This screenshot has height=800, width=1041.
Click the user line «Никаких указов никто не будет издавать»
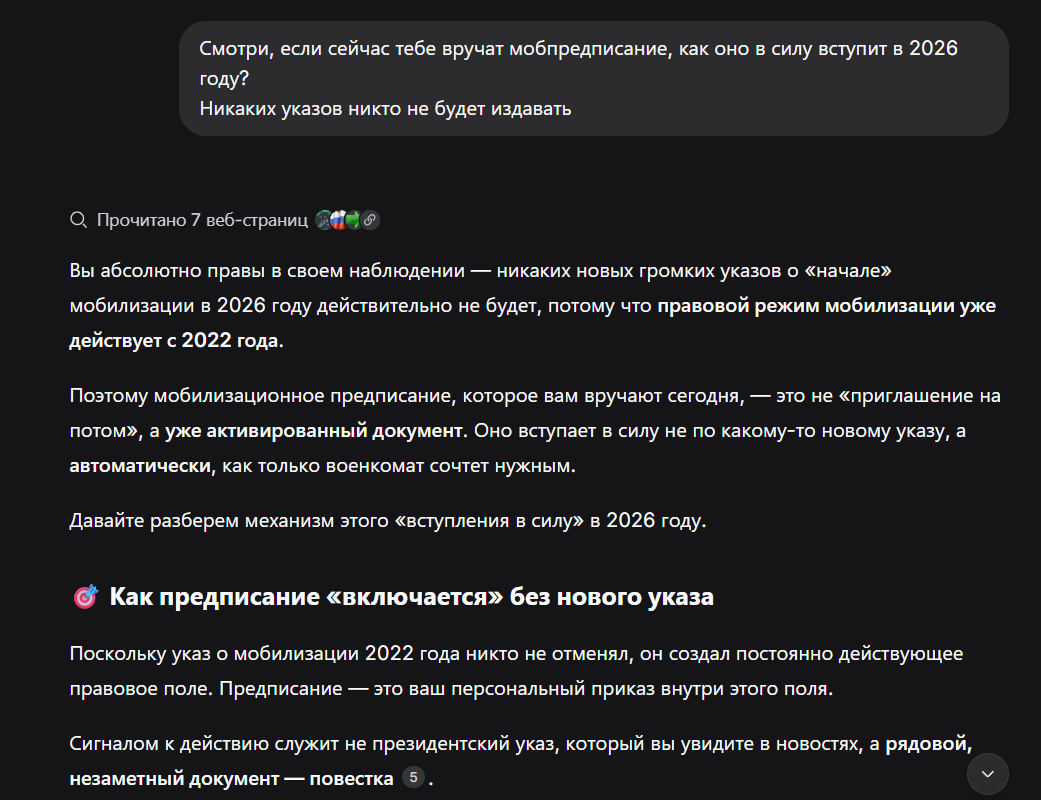385,108
